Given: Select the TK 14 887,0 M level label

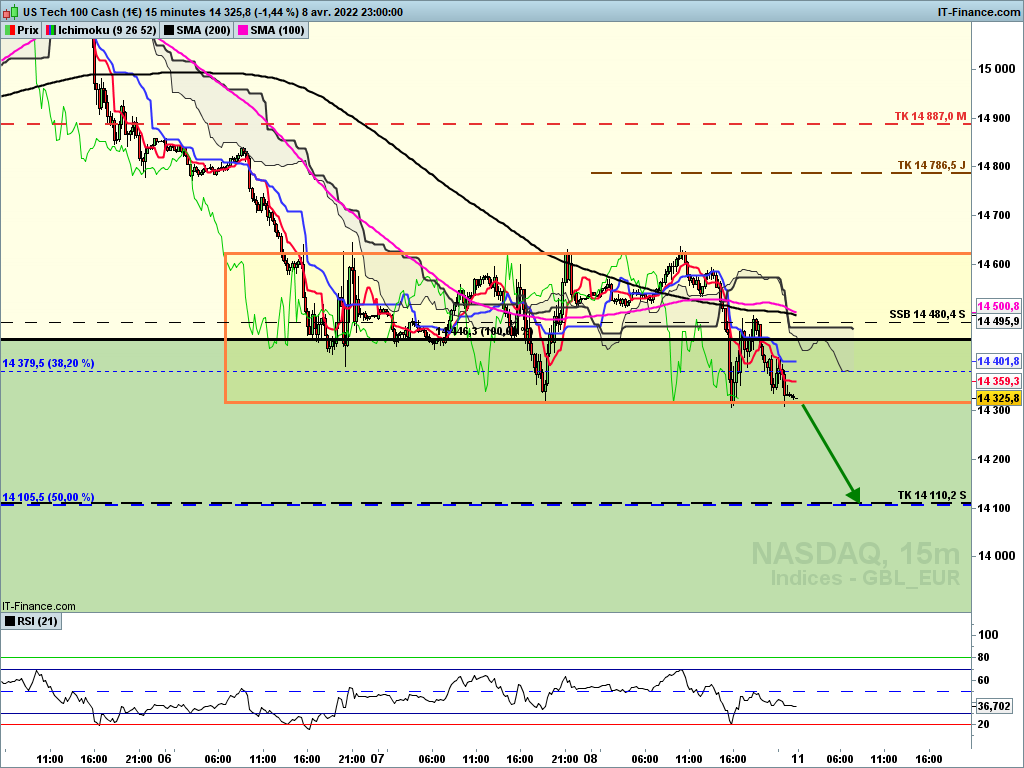Looking at the screenshot, I should tap(930, 116).
